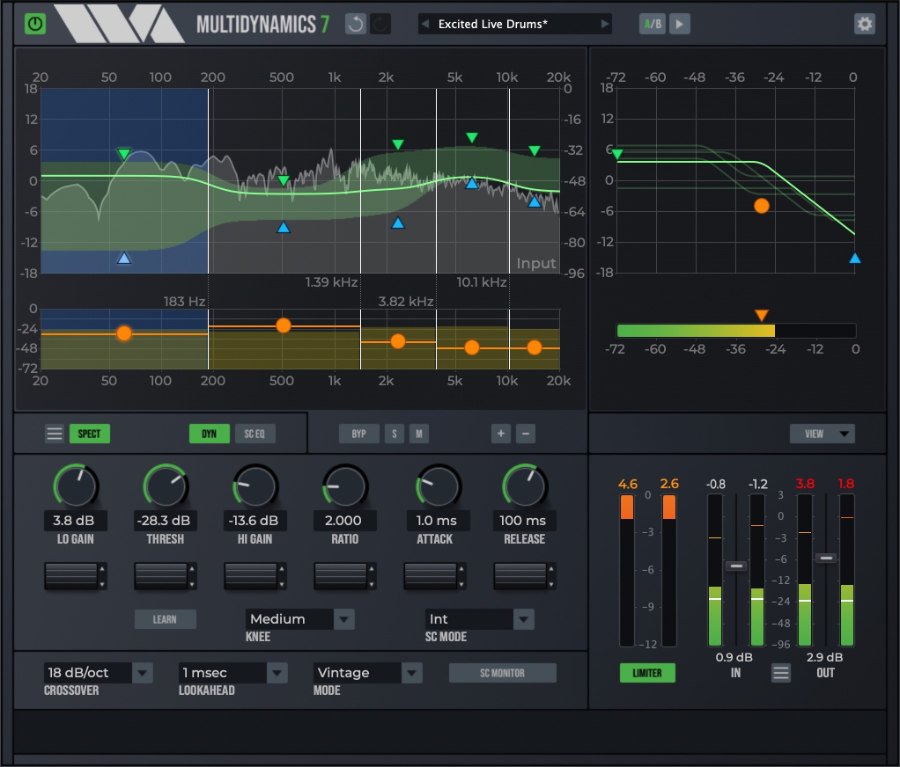The image size is (900, 767).
Task: Open the Excited Live Drums preset field
Action: click(x=513, y=23)
